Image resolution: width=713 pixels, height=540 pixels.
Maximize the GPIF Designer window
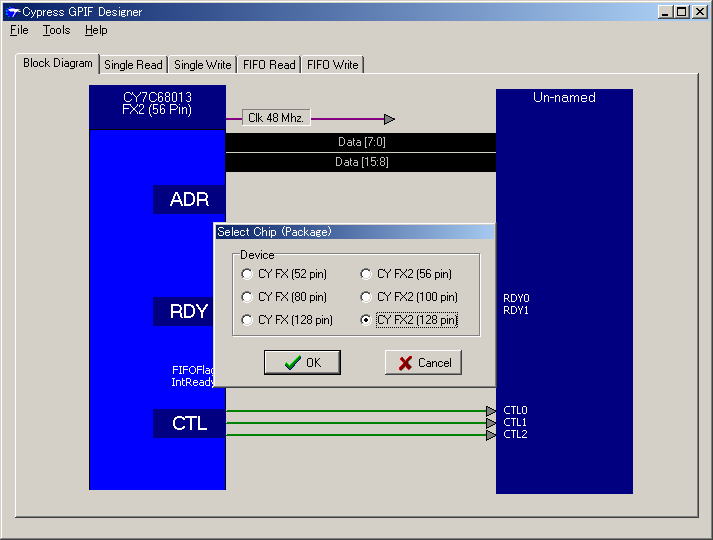pos(682,12)
